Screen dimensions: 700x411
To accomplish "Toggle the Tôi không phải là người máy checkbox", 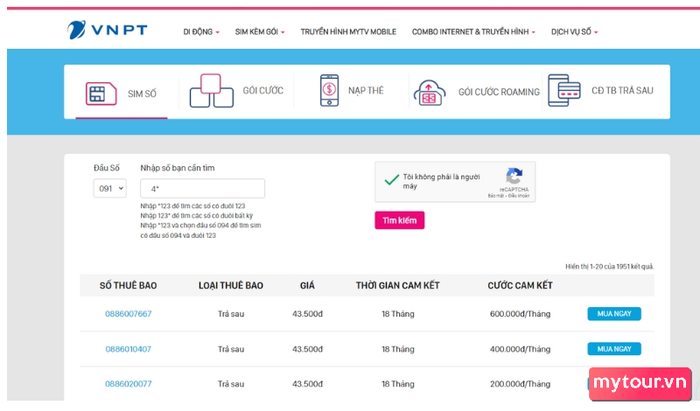I will tap(392, 180).
